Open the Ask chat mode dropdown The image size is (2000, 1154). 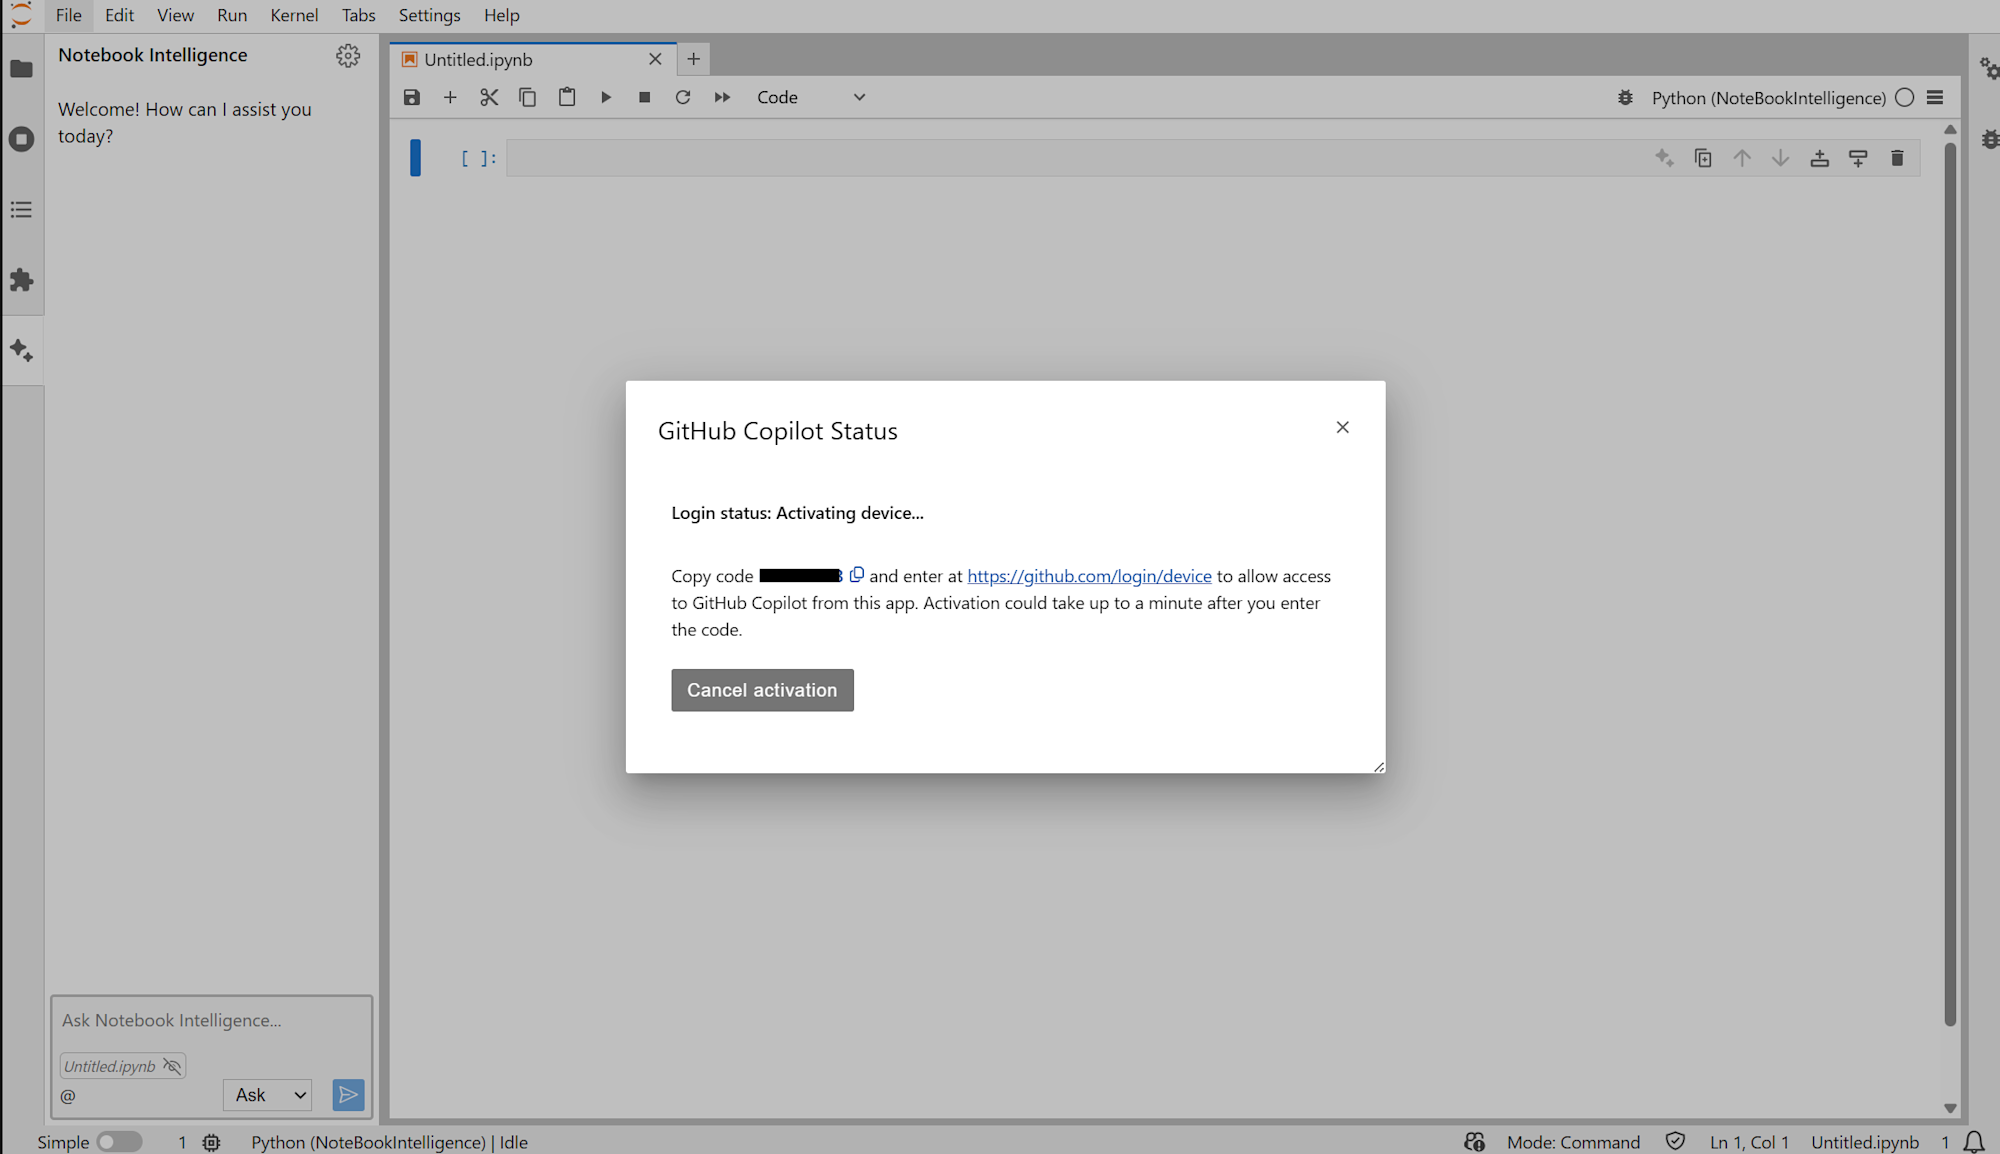coord(268,1095)
